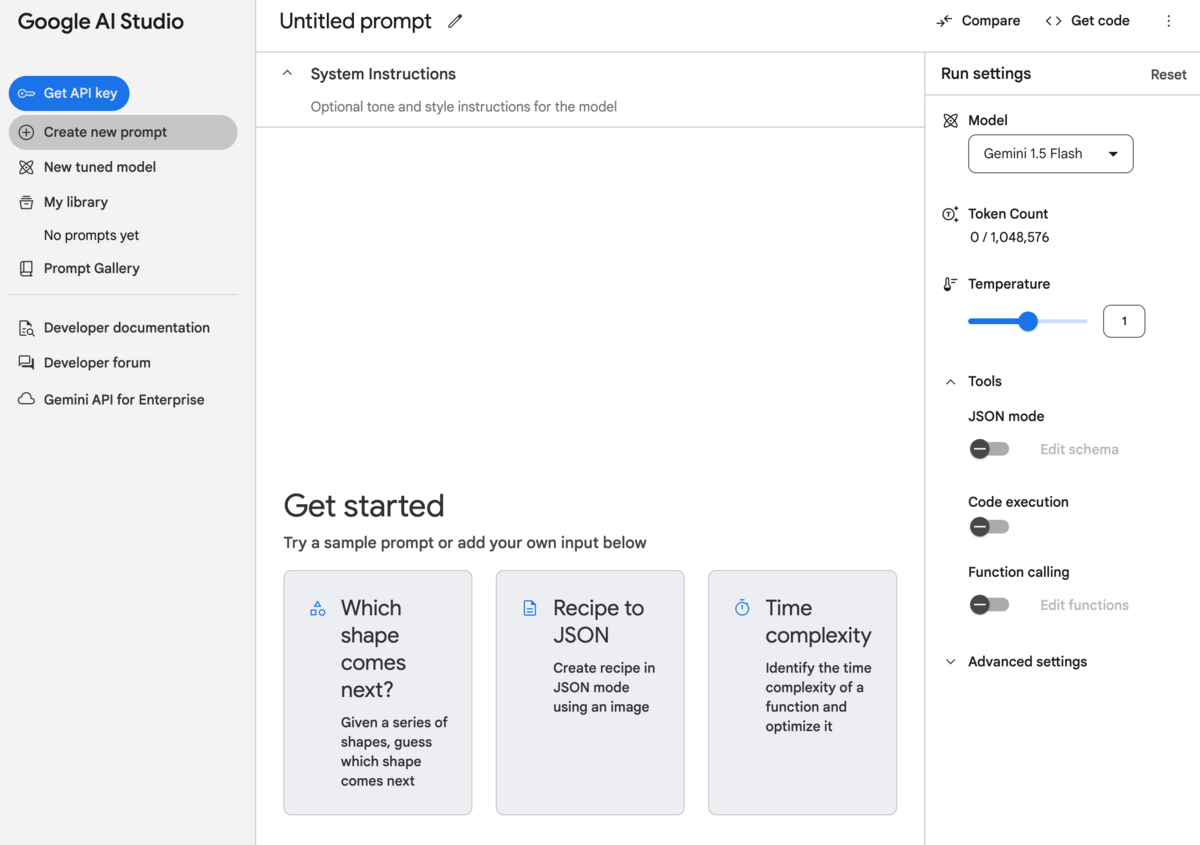
Task: Click Edit schema link
Action: pyautogui.click(x=1079, y=449)
